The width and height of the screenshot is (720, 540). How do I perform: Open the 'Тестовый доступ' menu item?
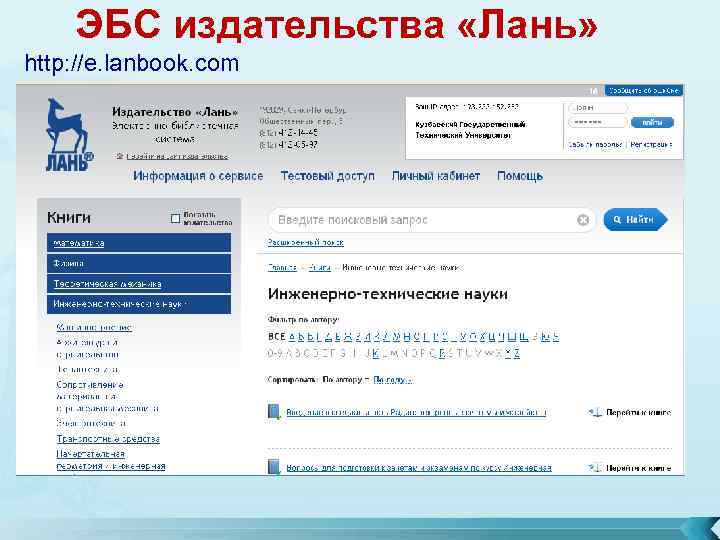[327, 176]
